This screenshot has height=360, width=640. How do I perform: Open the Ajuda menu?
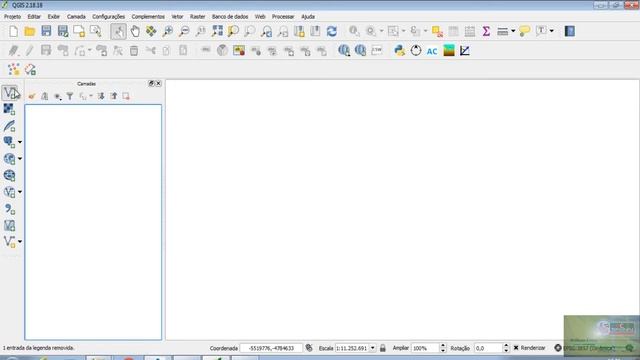(x=308, y=17)
